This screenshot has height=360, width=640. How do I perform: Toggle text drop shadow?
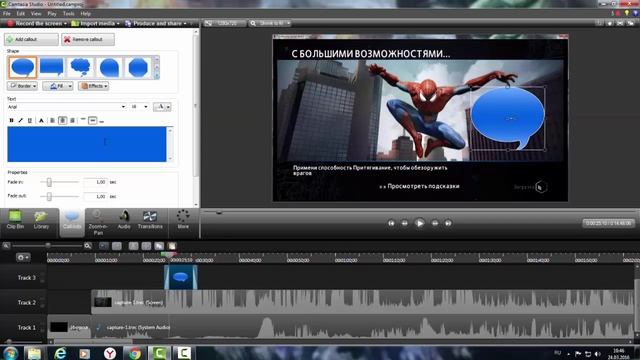(x=41, y=120)
